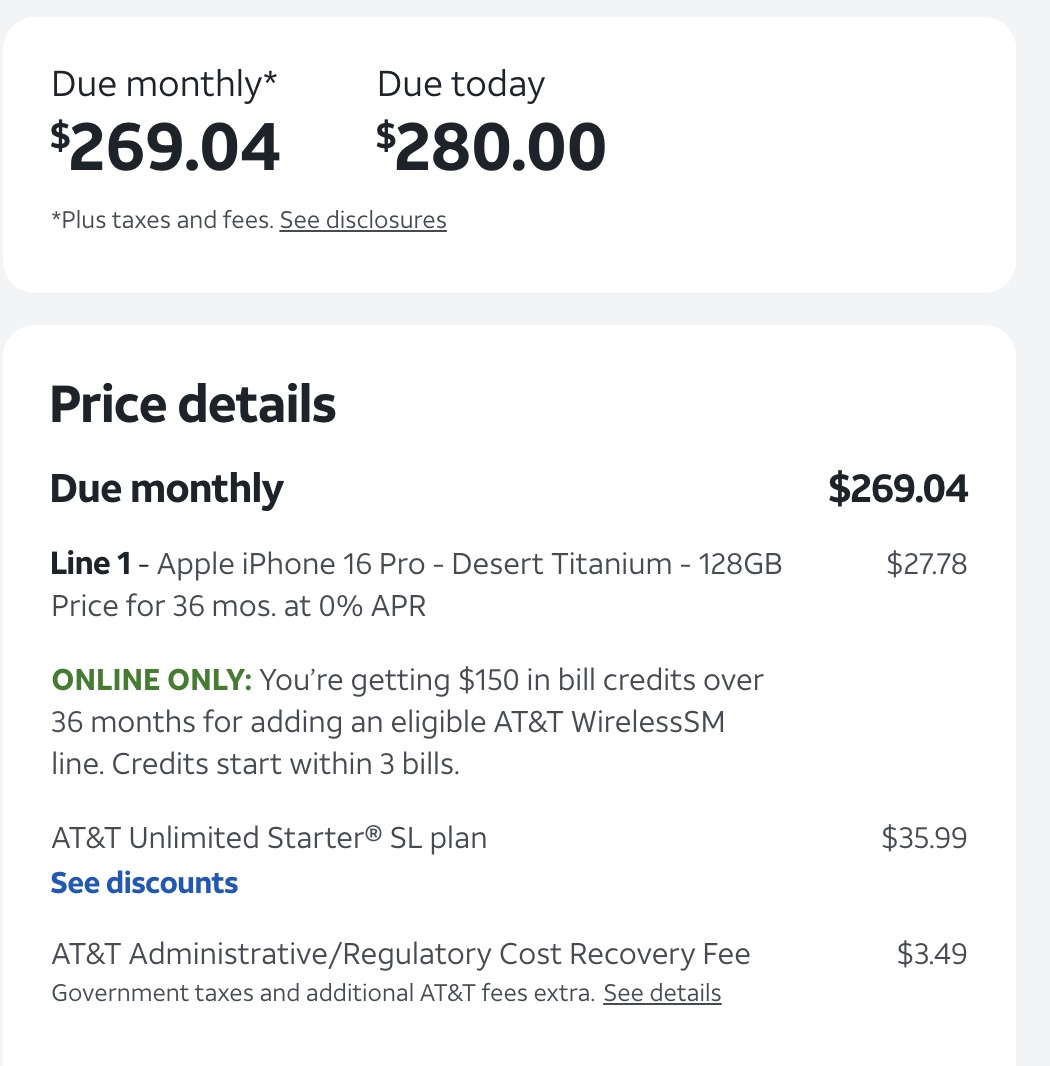This screenshot has height=1066, width=1050.
Task: Select the large $269.04 monthly total
Action: tap(165, 147)
